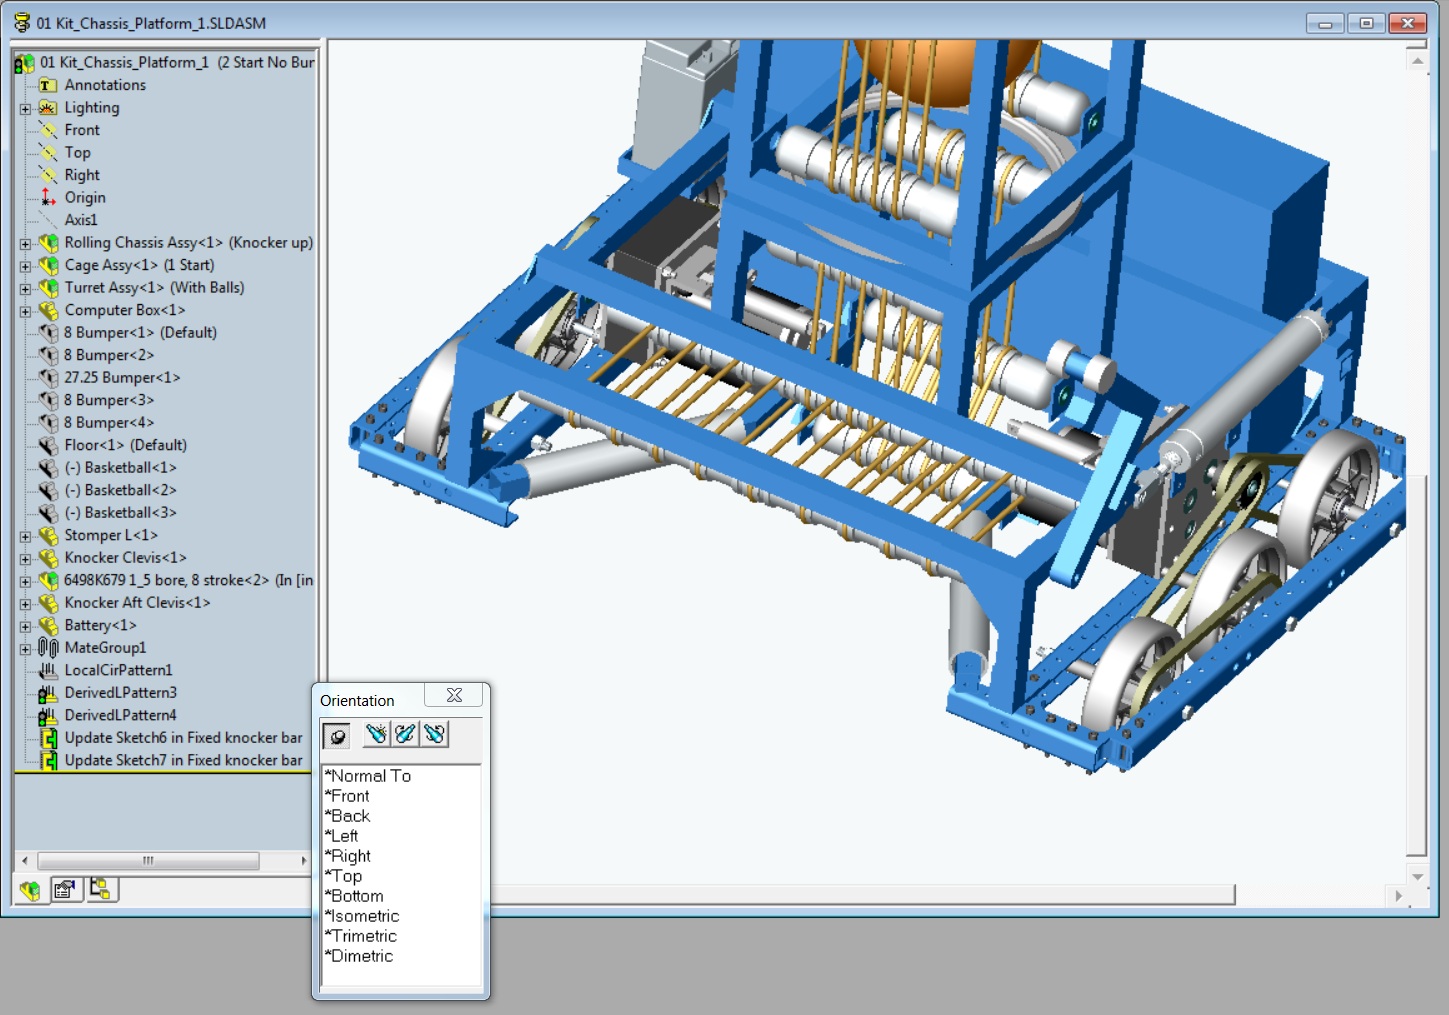1449x1015 pixels.
Task: Click the Top plane icon
Action: pos(47,153)
